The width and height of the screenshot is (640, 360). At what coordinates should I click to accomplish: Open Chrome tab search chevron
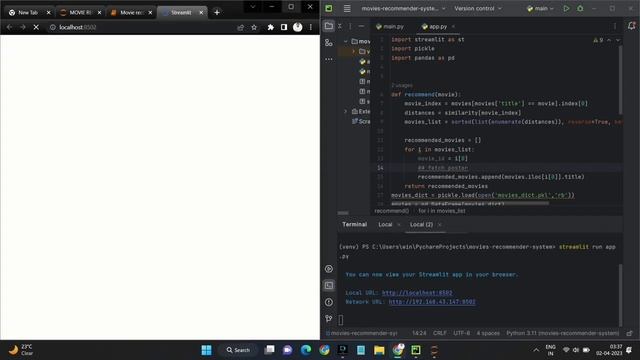click(253, 7)
